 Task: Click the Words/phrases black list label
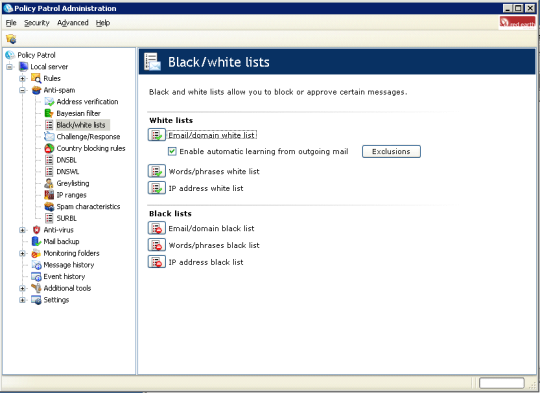pos(214,245)
